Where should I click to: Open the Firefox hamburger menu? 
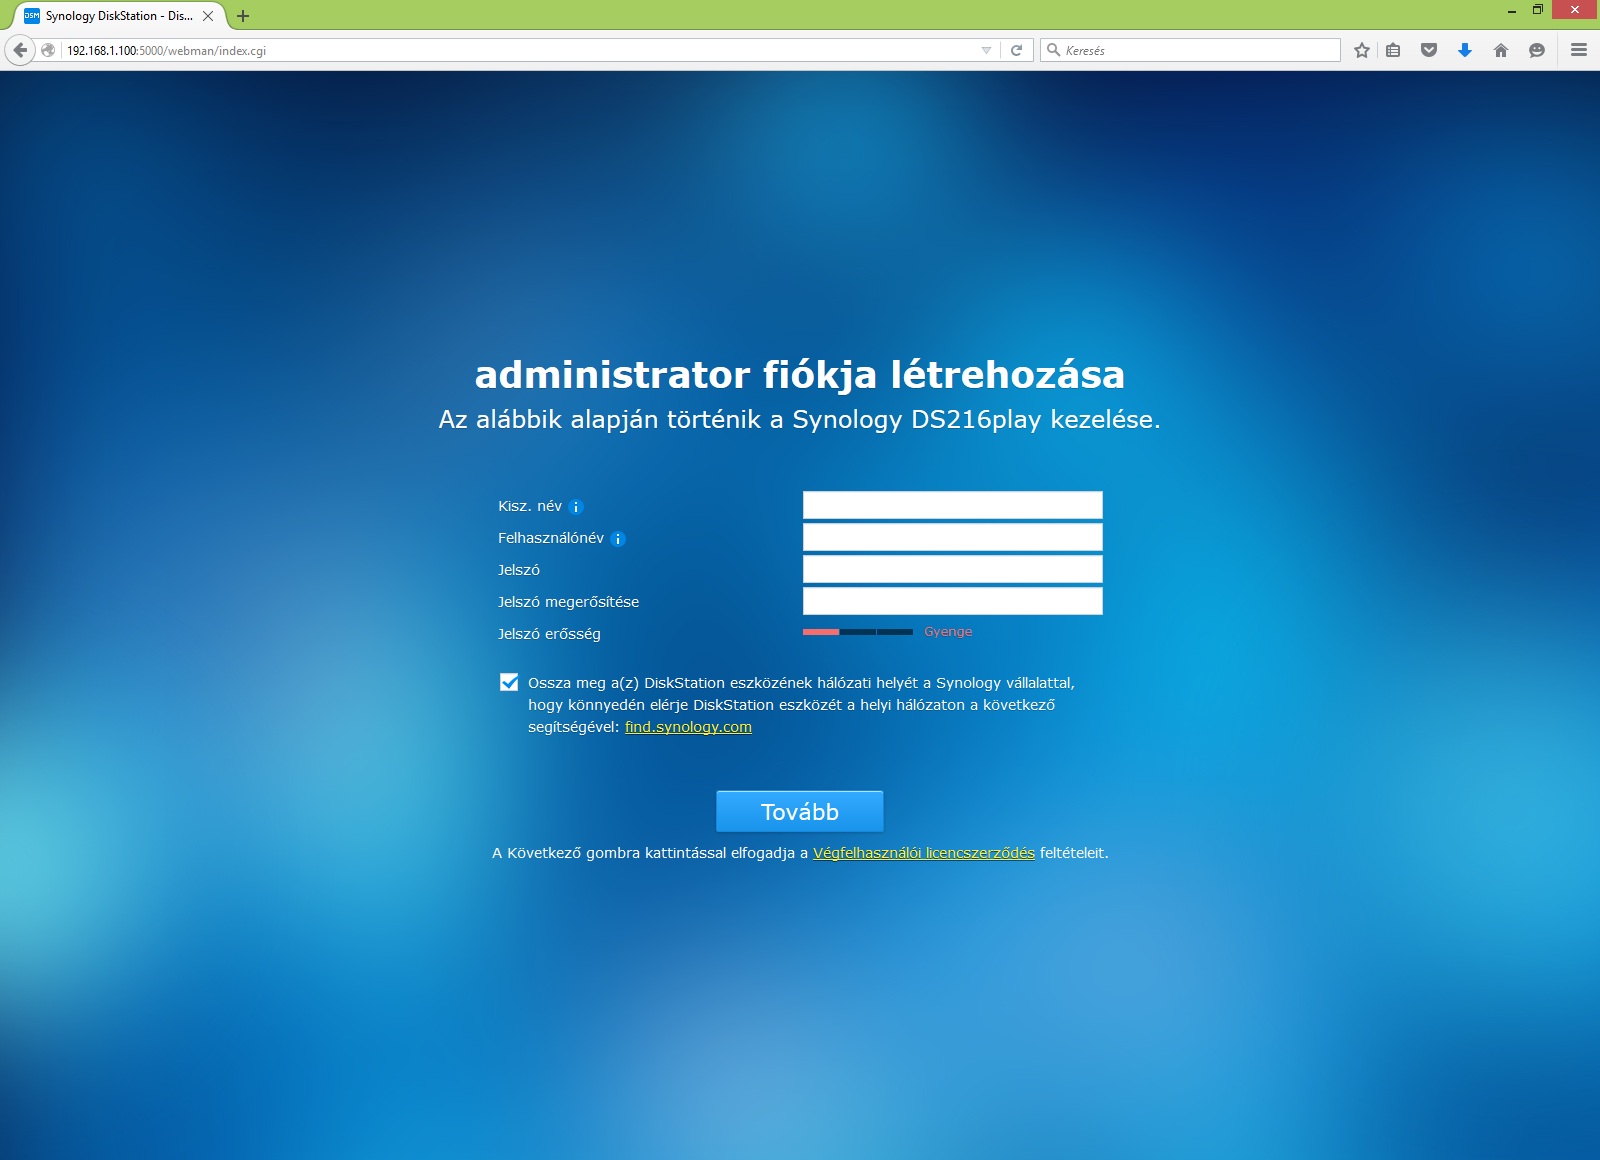pos(1579,50)
